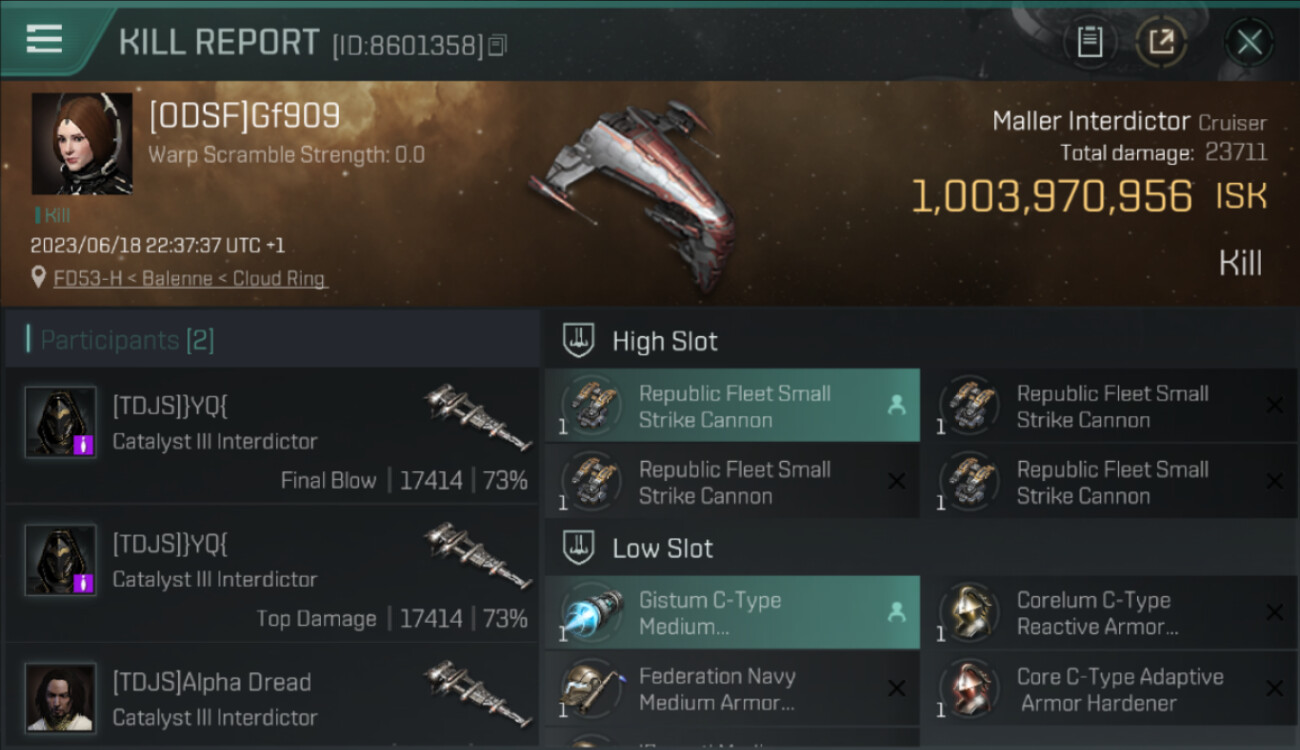Click the Core C-Type Adaptive Armor Hardener icon
The width and height of the screenshot is (1300, 750).
click(970, 689)
